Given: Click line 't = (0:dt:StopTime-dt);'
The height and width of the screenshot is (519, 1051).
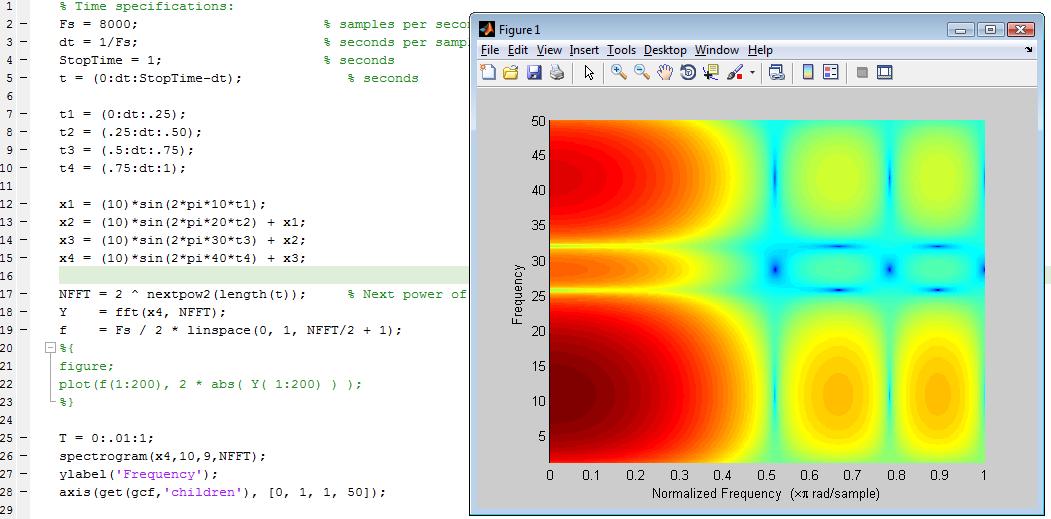Looking at the screenshot, I should 150,78.
